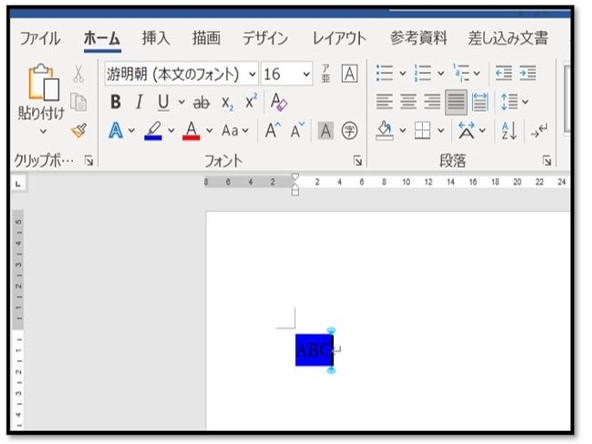The height and width of the screenshot is (444, 592).
Task: Select the ホーム ribbon tab
Action: point(102,39)
